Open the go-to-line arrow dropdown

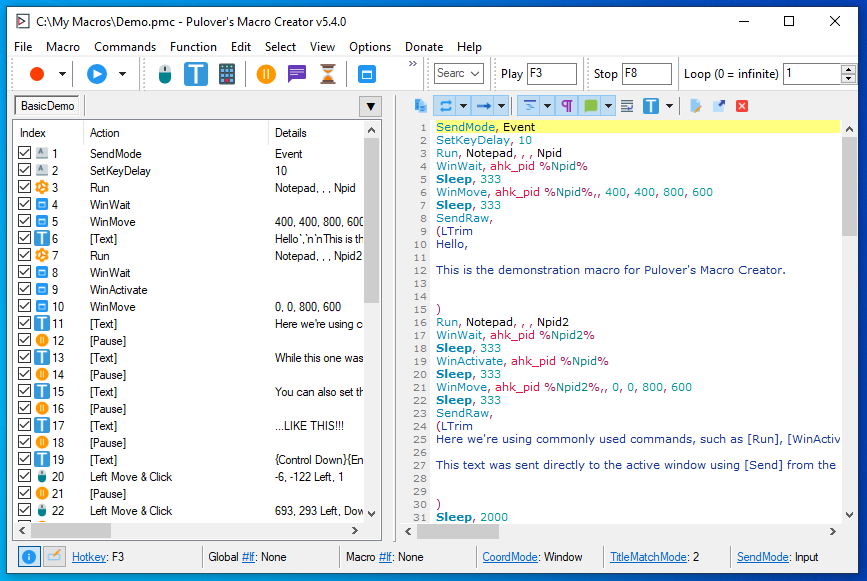click(501, 106)
